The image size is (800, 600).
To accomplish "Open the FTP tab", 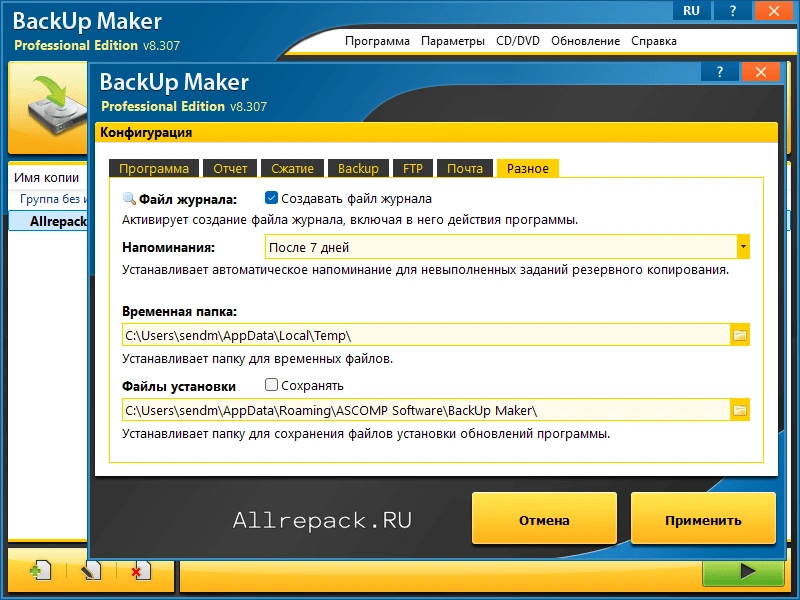I will click(413, 168).
